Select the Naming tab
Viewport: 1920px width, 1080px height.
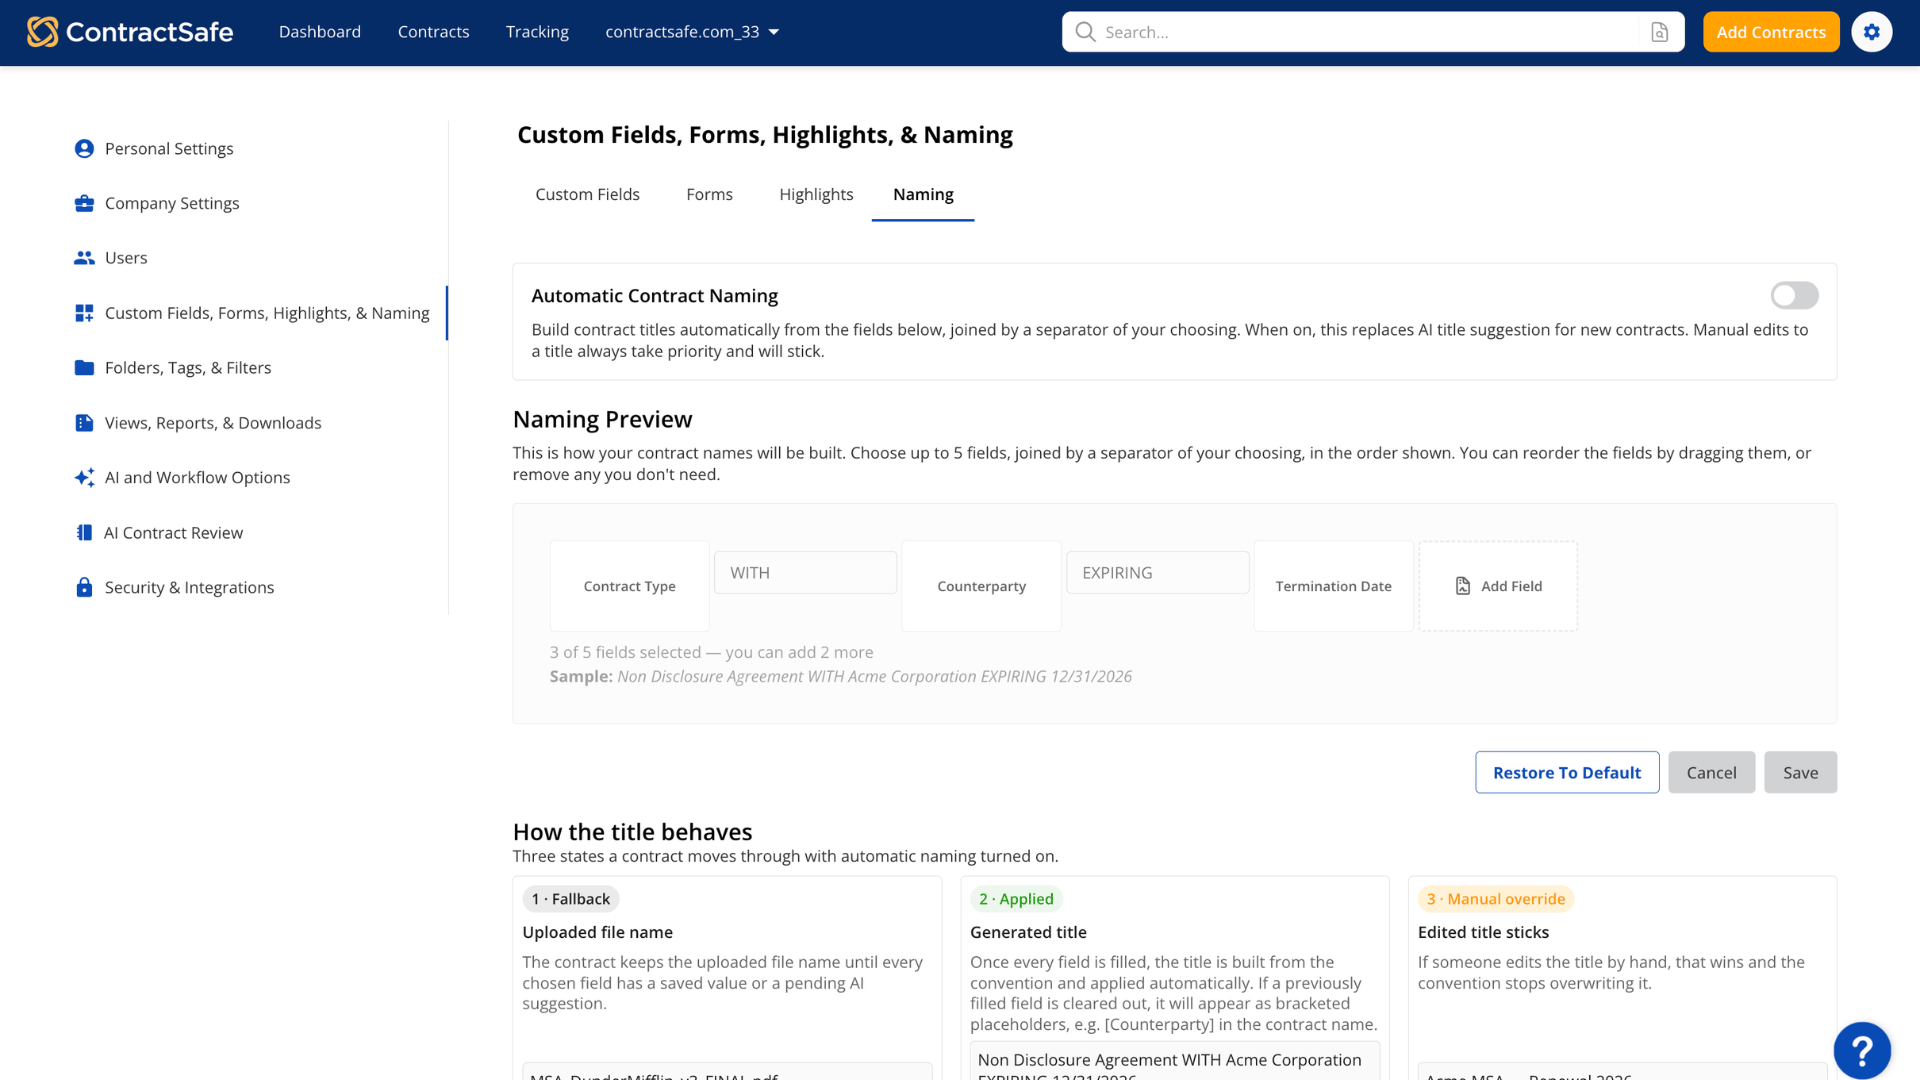(x=923, y=194)
